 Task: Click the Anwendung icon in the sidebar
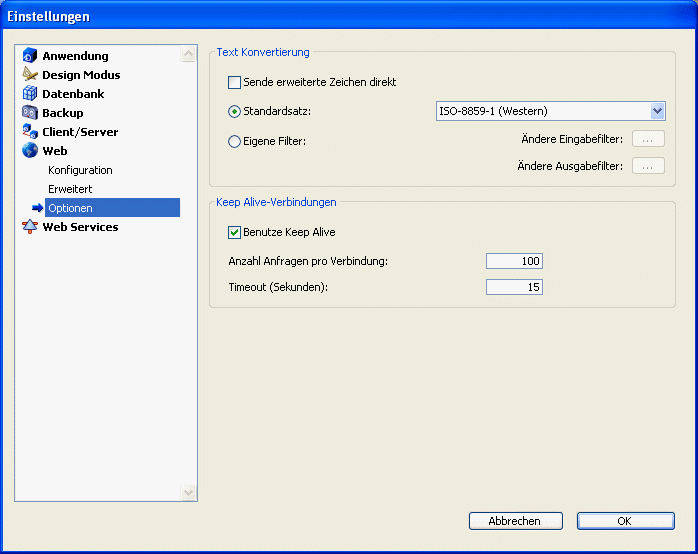click(30, 56)
